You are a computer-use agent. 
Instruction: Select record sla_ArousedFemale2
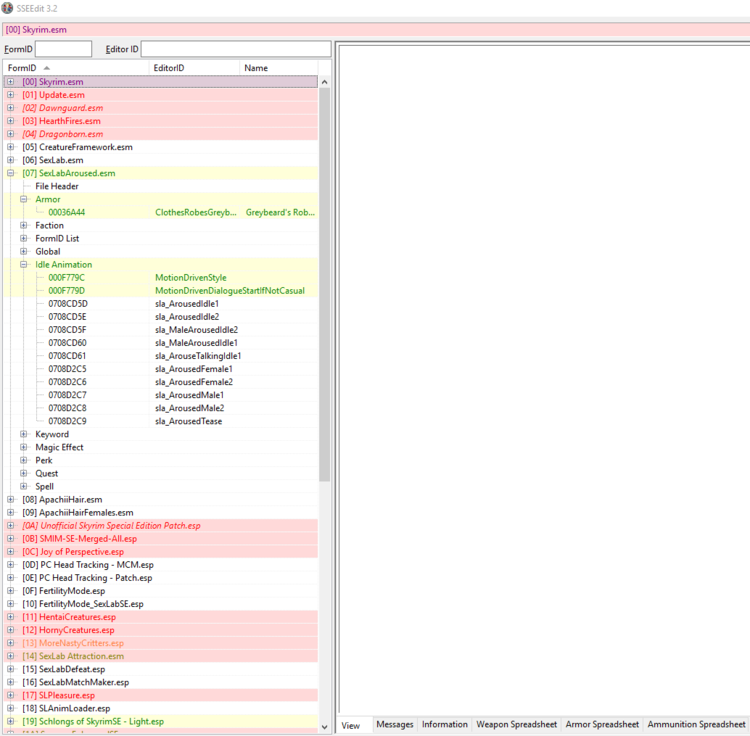161,382
